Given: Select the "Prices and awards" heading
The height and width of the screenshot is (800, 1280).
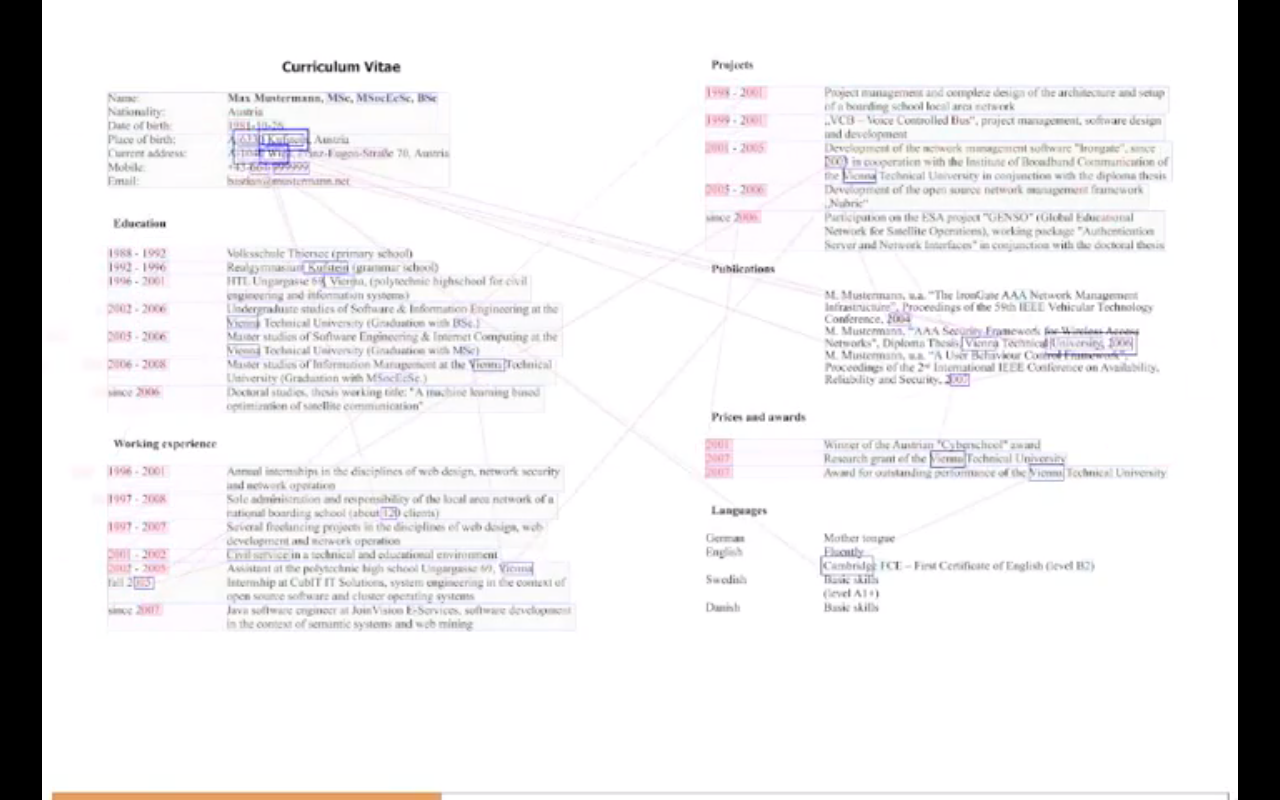Looking at the screenshot, I should point(758,417).
